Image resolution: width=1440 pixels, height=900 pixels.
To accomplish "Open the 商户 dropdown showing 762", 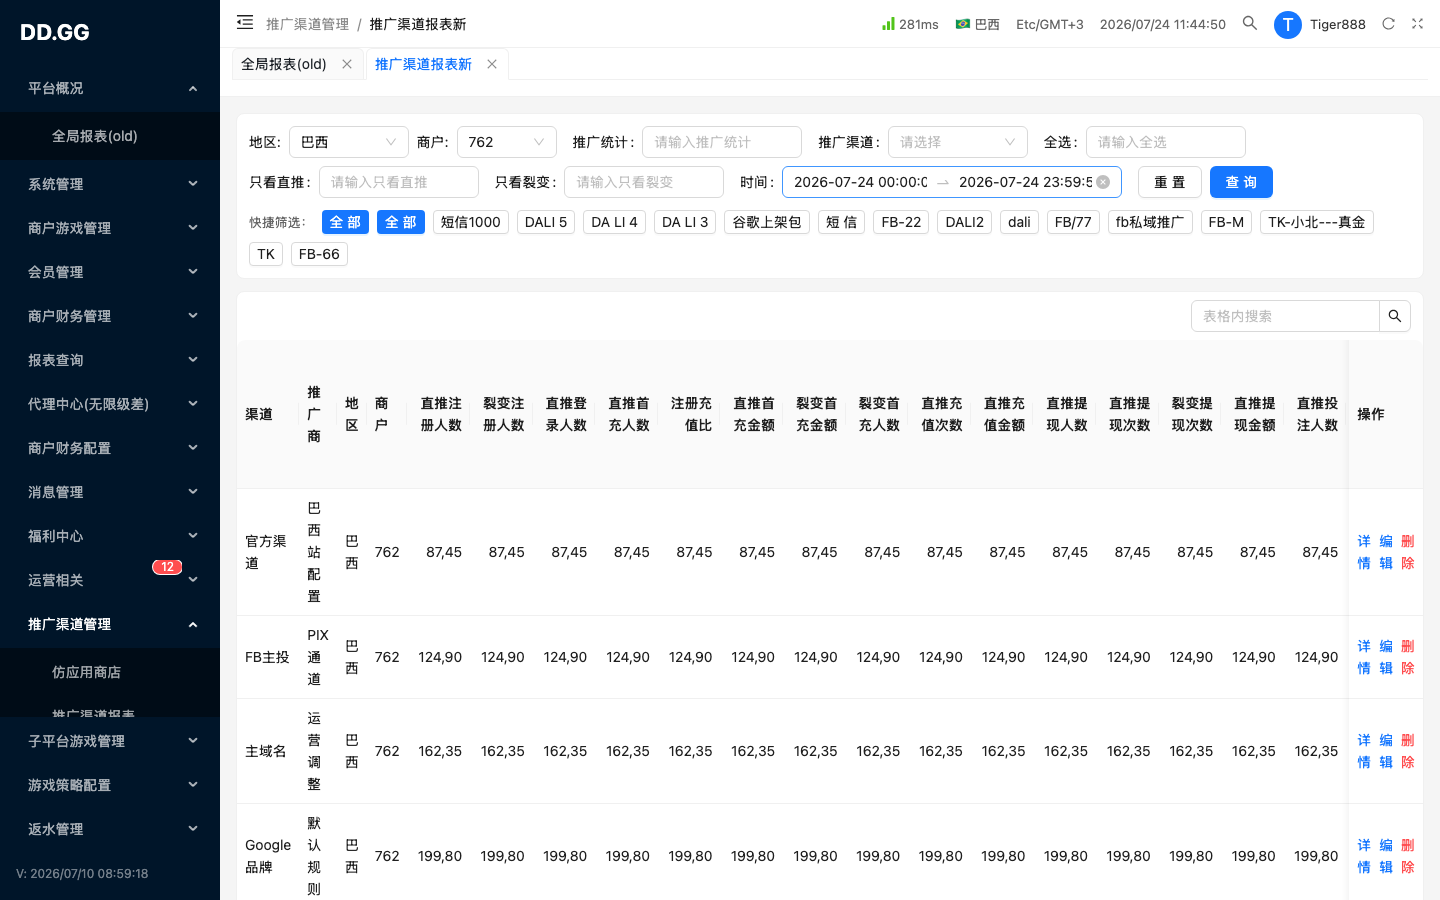I will [507, 142].
